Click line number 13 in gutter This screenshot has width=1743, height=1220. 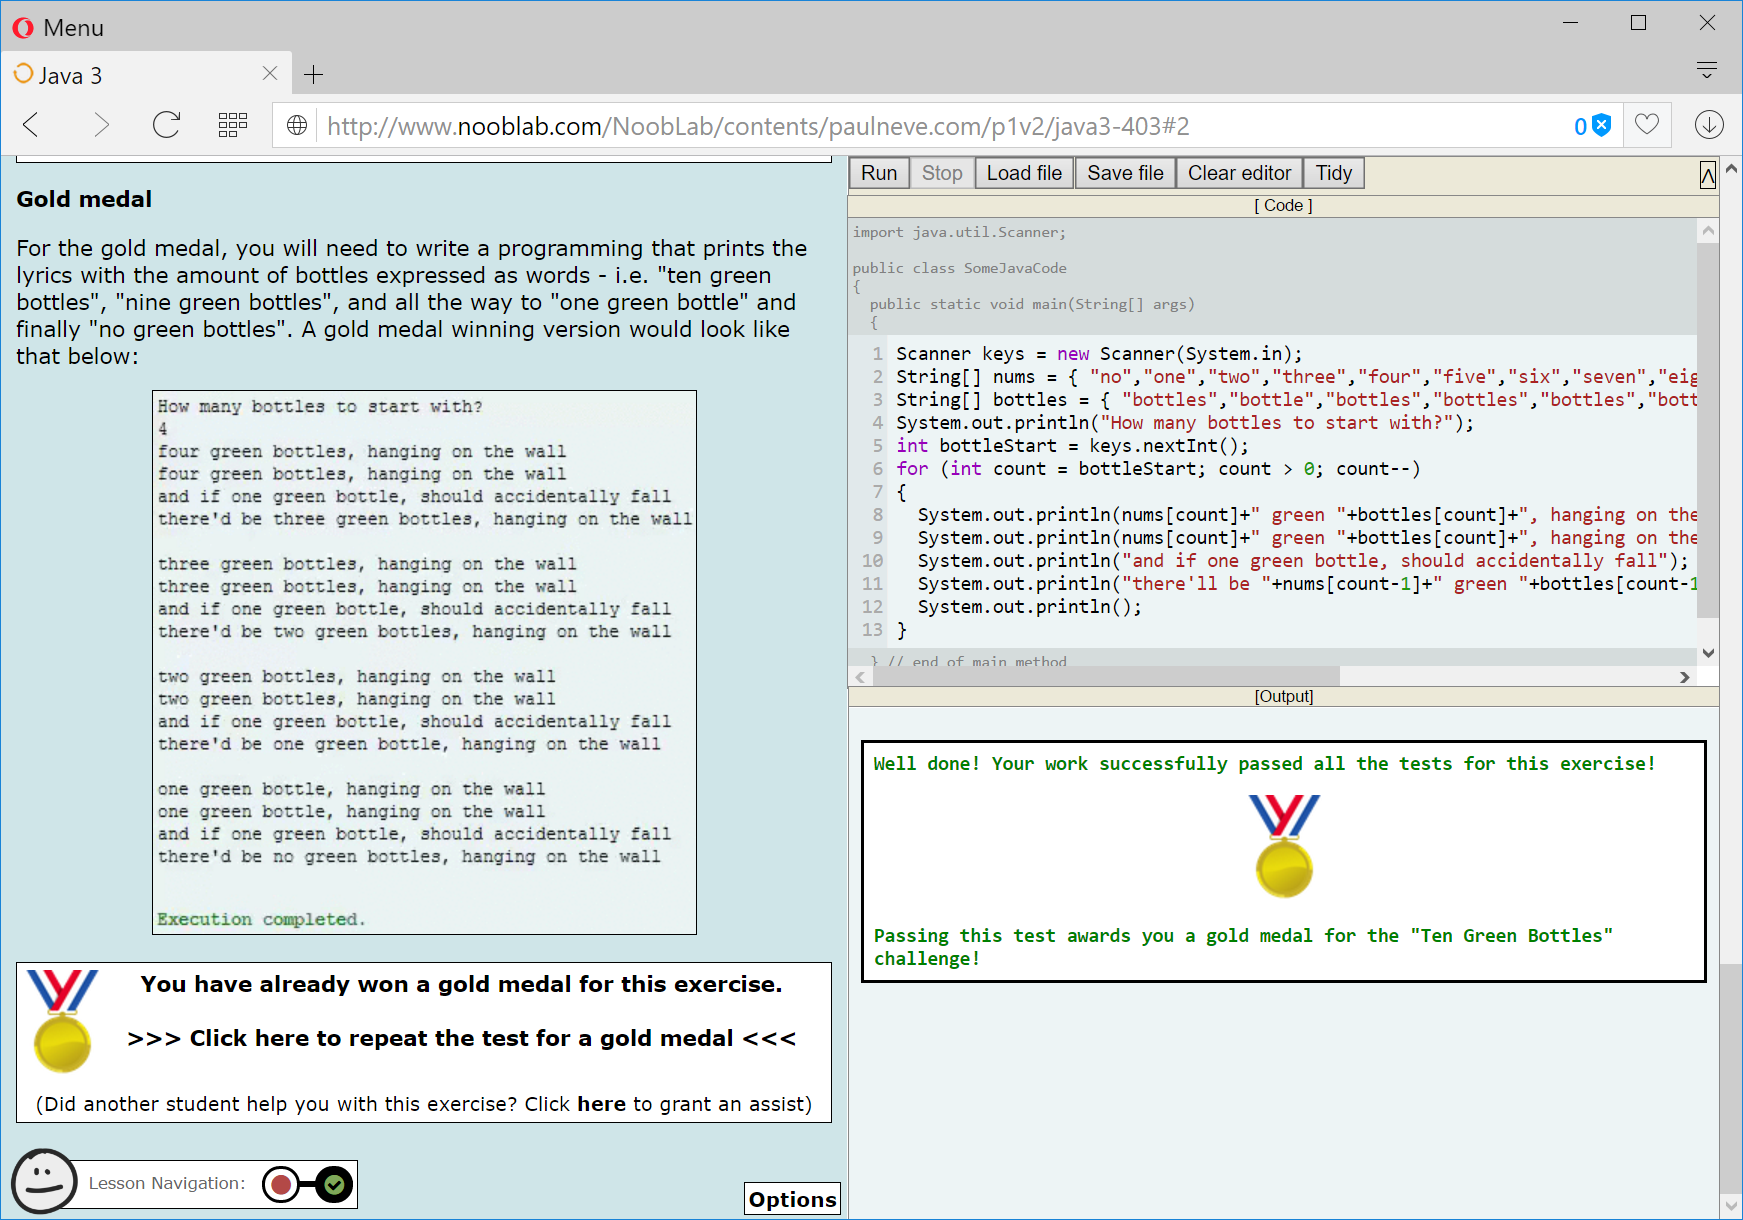point(872,630)
